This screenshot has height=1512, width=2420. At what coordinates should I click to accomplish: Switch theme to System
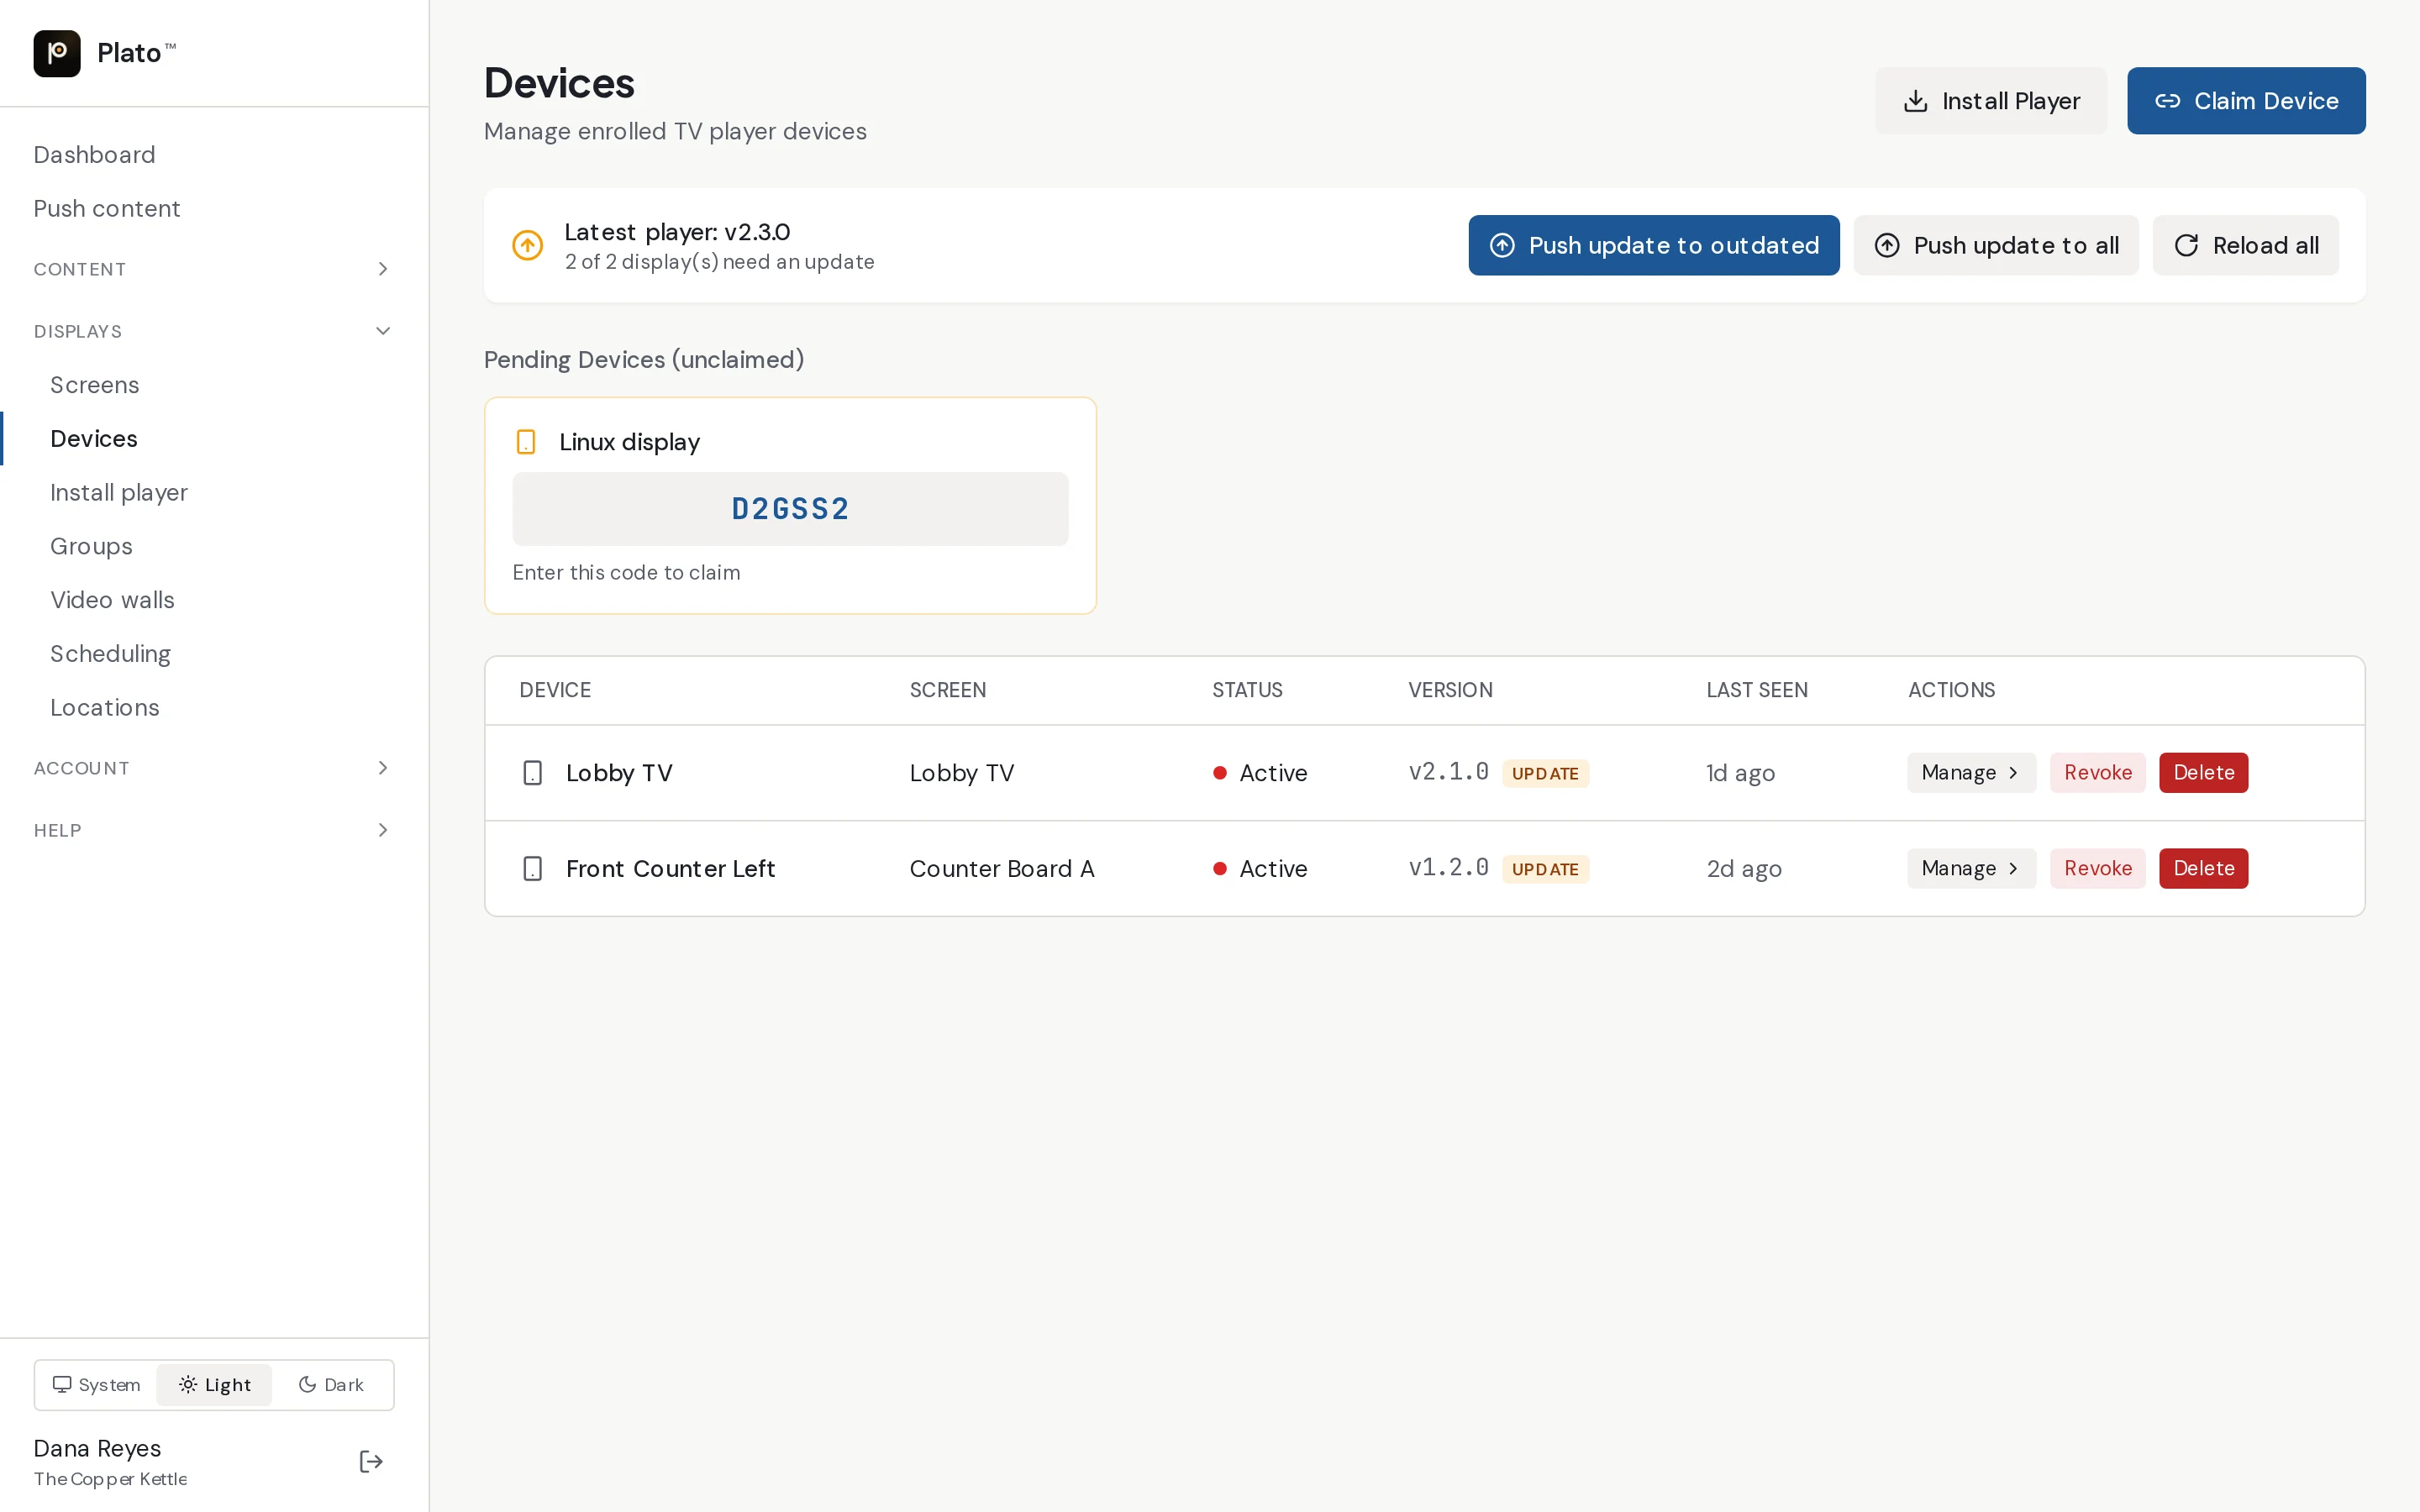(96, 1385)
